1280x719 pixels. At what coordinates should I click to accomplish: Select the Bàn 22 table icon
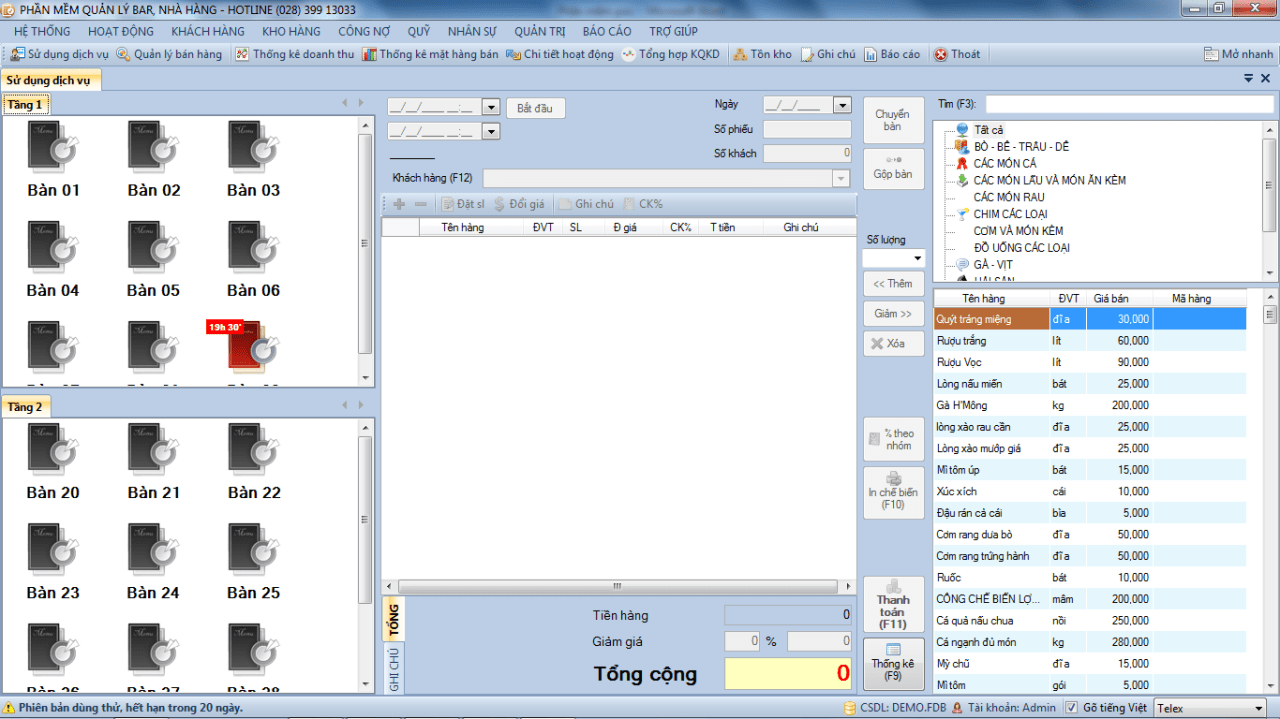pyautogui.click(x=254, y=450)
